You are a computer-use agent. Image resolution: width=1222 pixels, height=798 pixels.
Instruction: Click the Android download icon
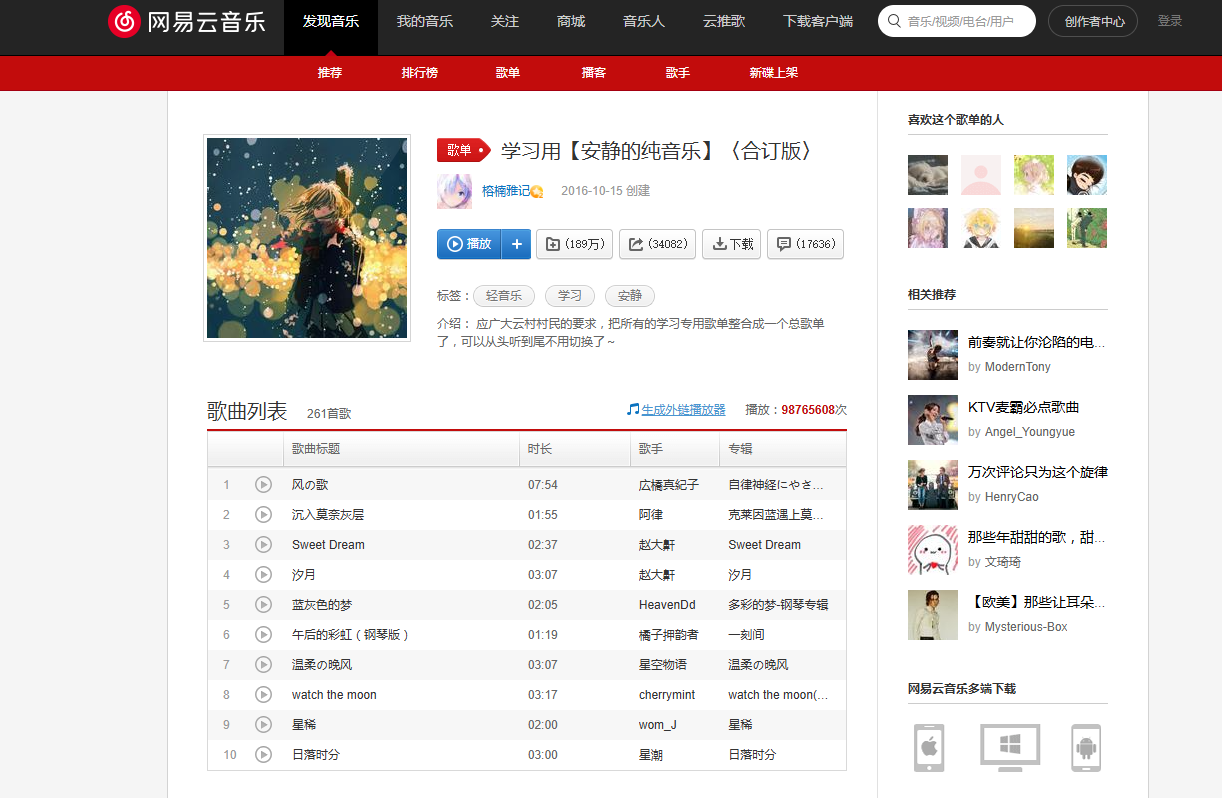(1085, 747)
